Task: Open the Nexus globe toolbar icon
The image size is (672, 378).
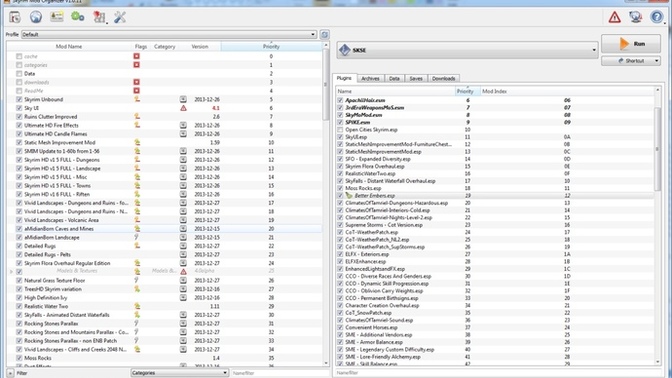Action: 36,17
